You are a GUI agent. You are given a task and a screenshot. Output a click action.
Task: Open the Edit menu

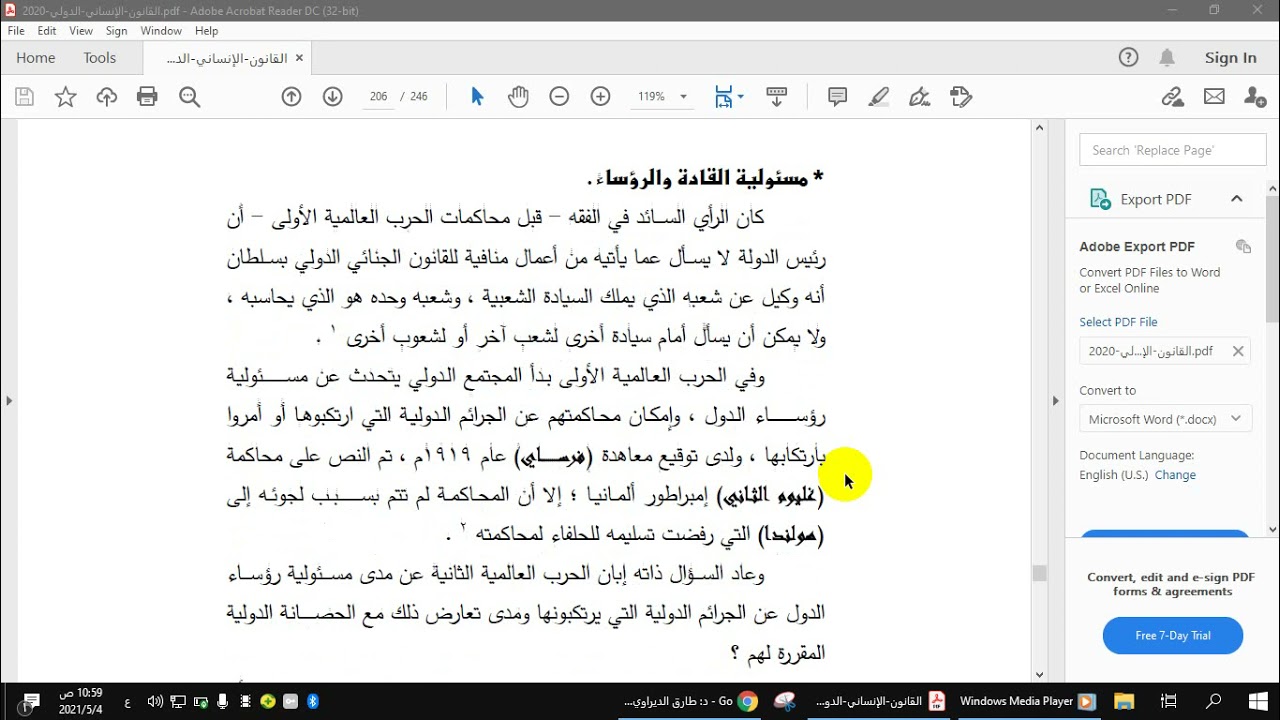point(47,31)
